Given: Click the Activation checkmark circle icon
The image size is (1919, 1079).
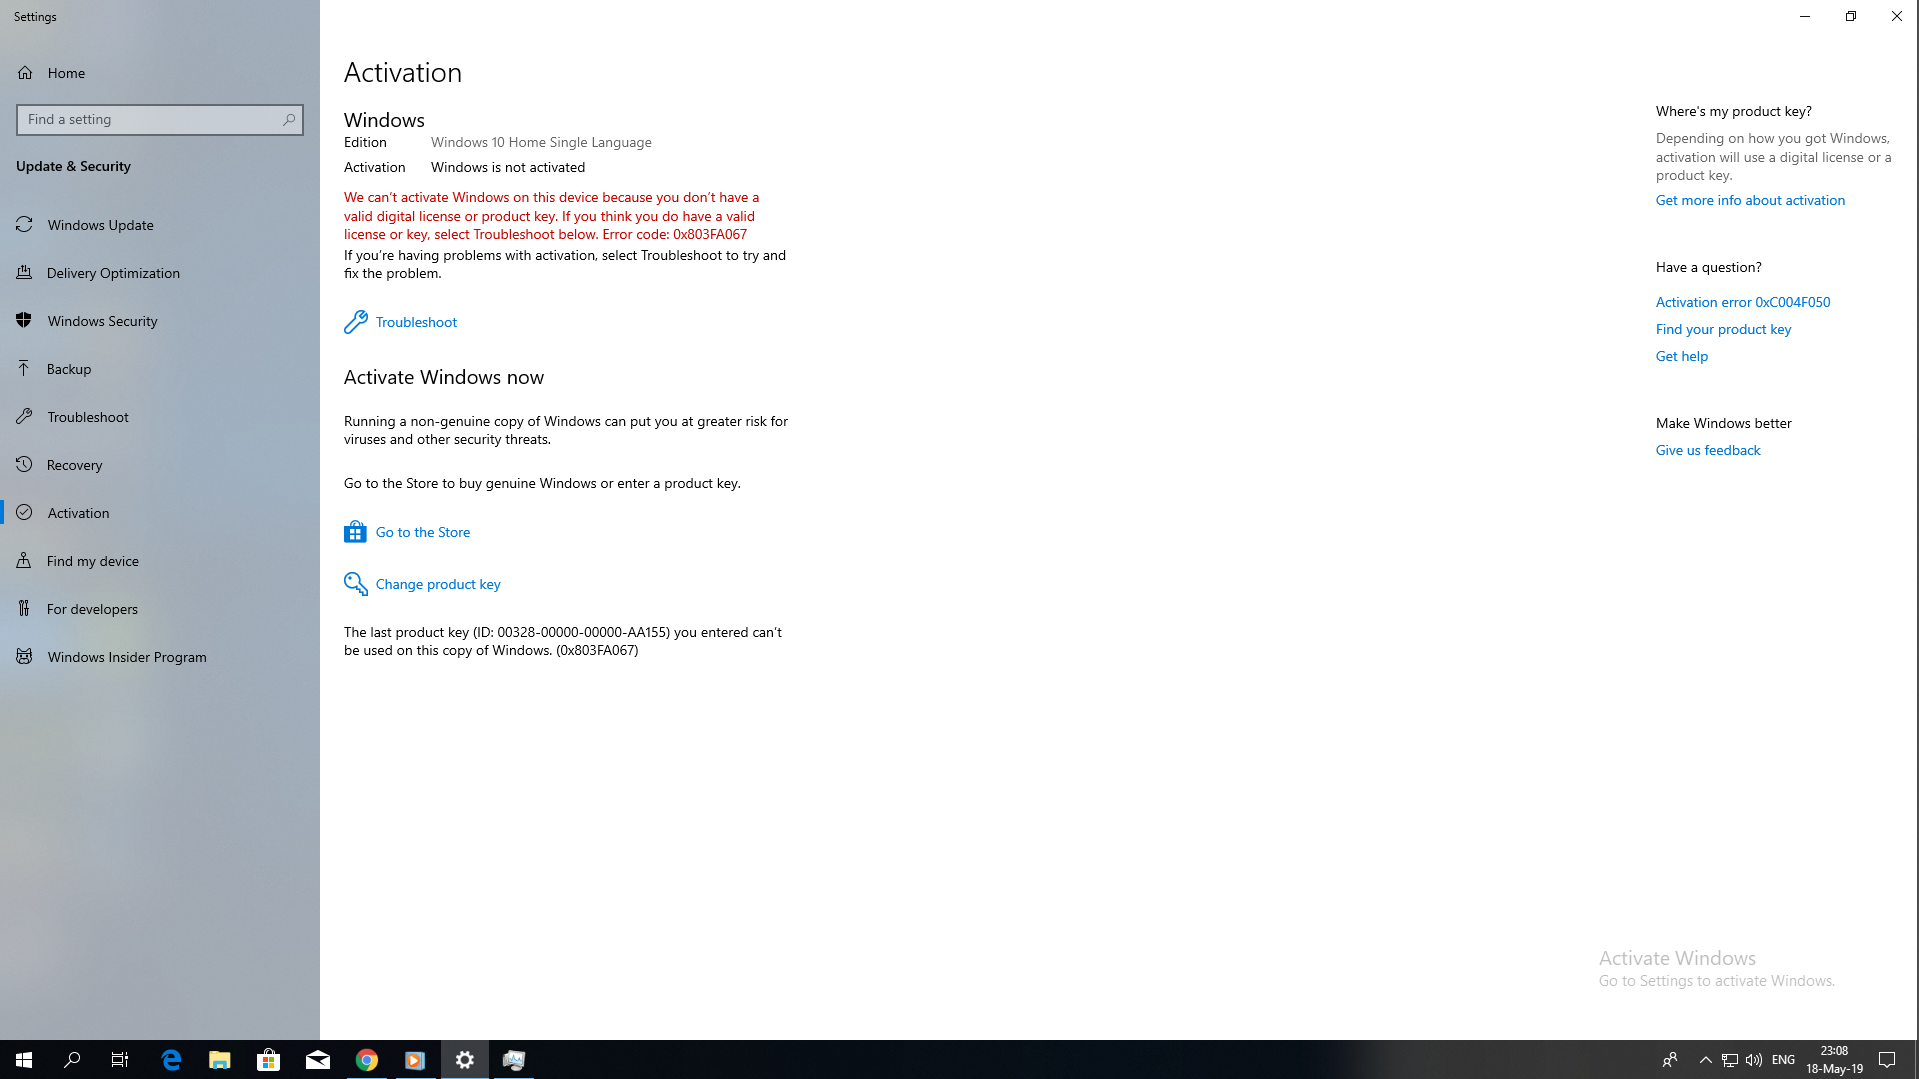Looking at the screenshot, I should point(25,513).
